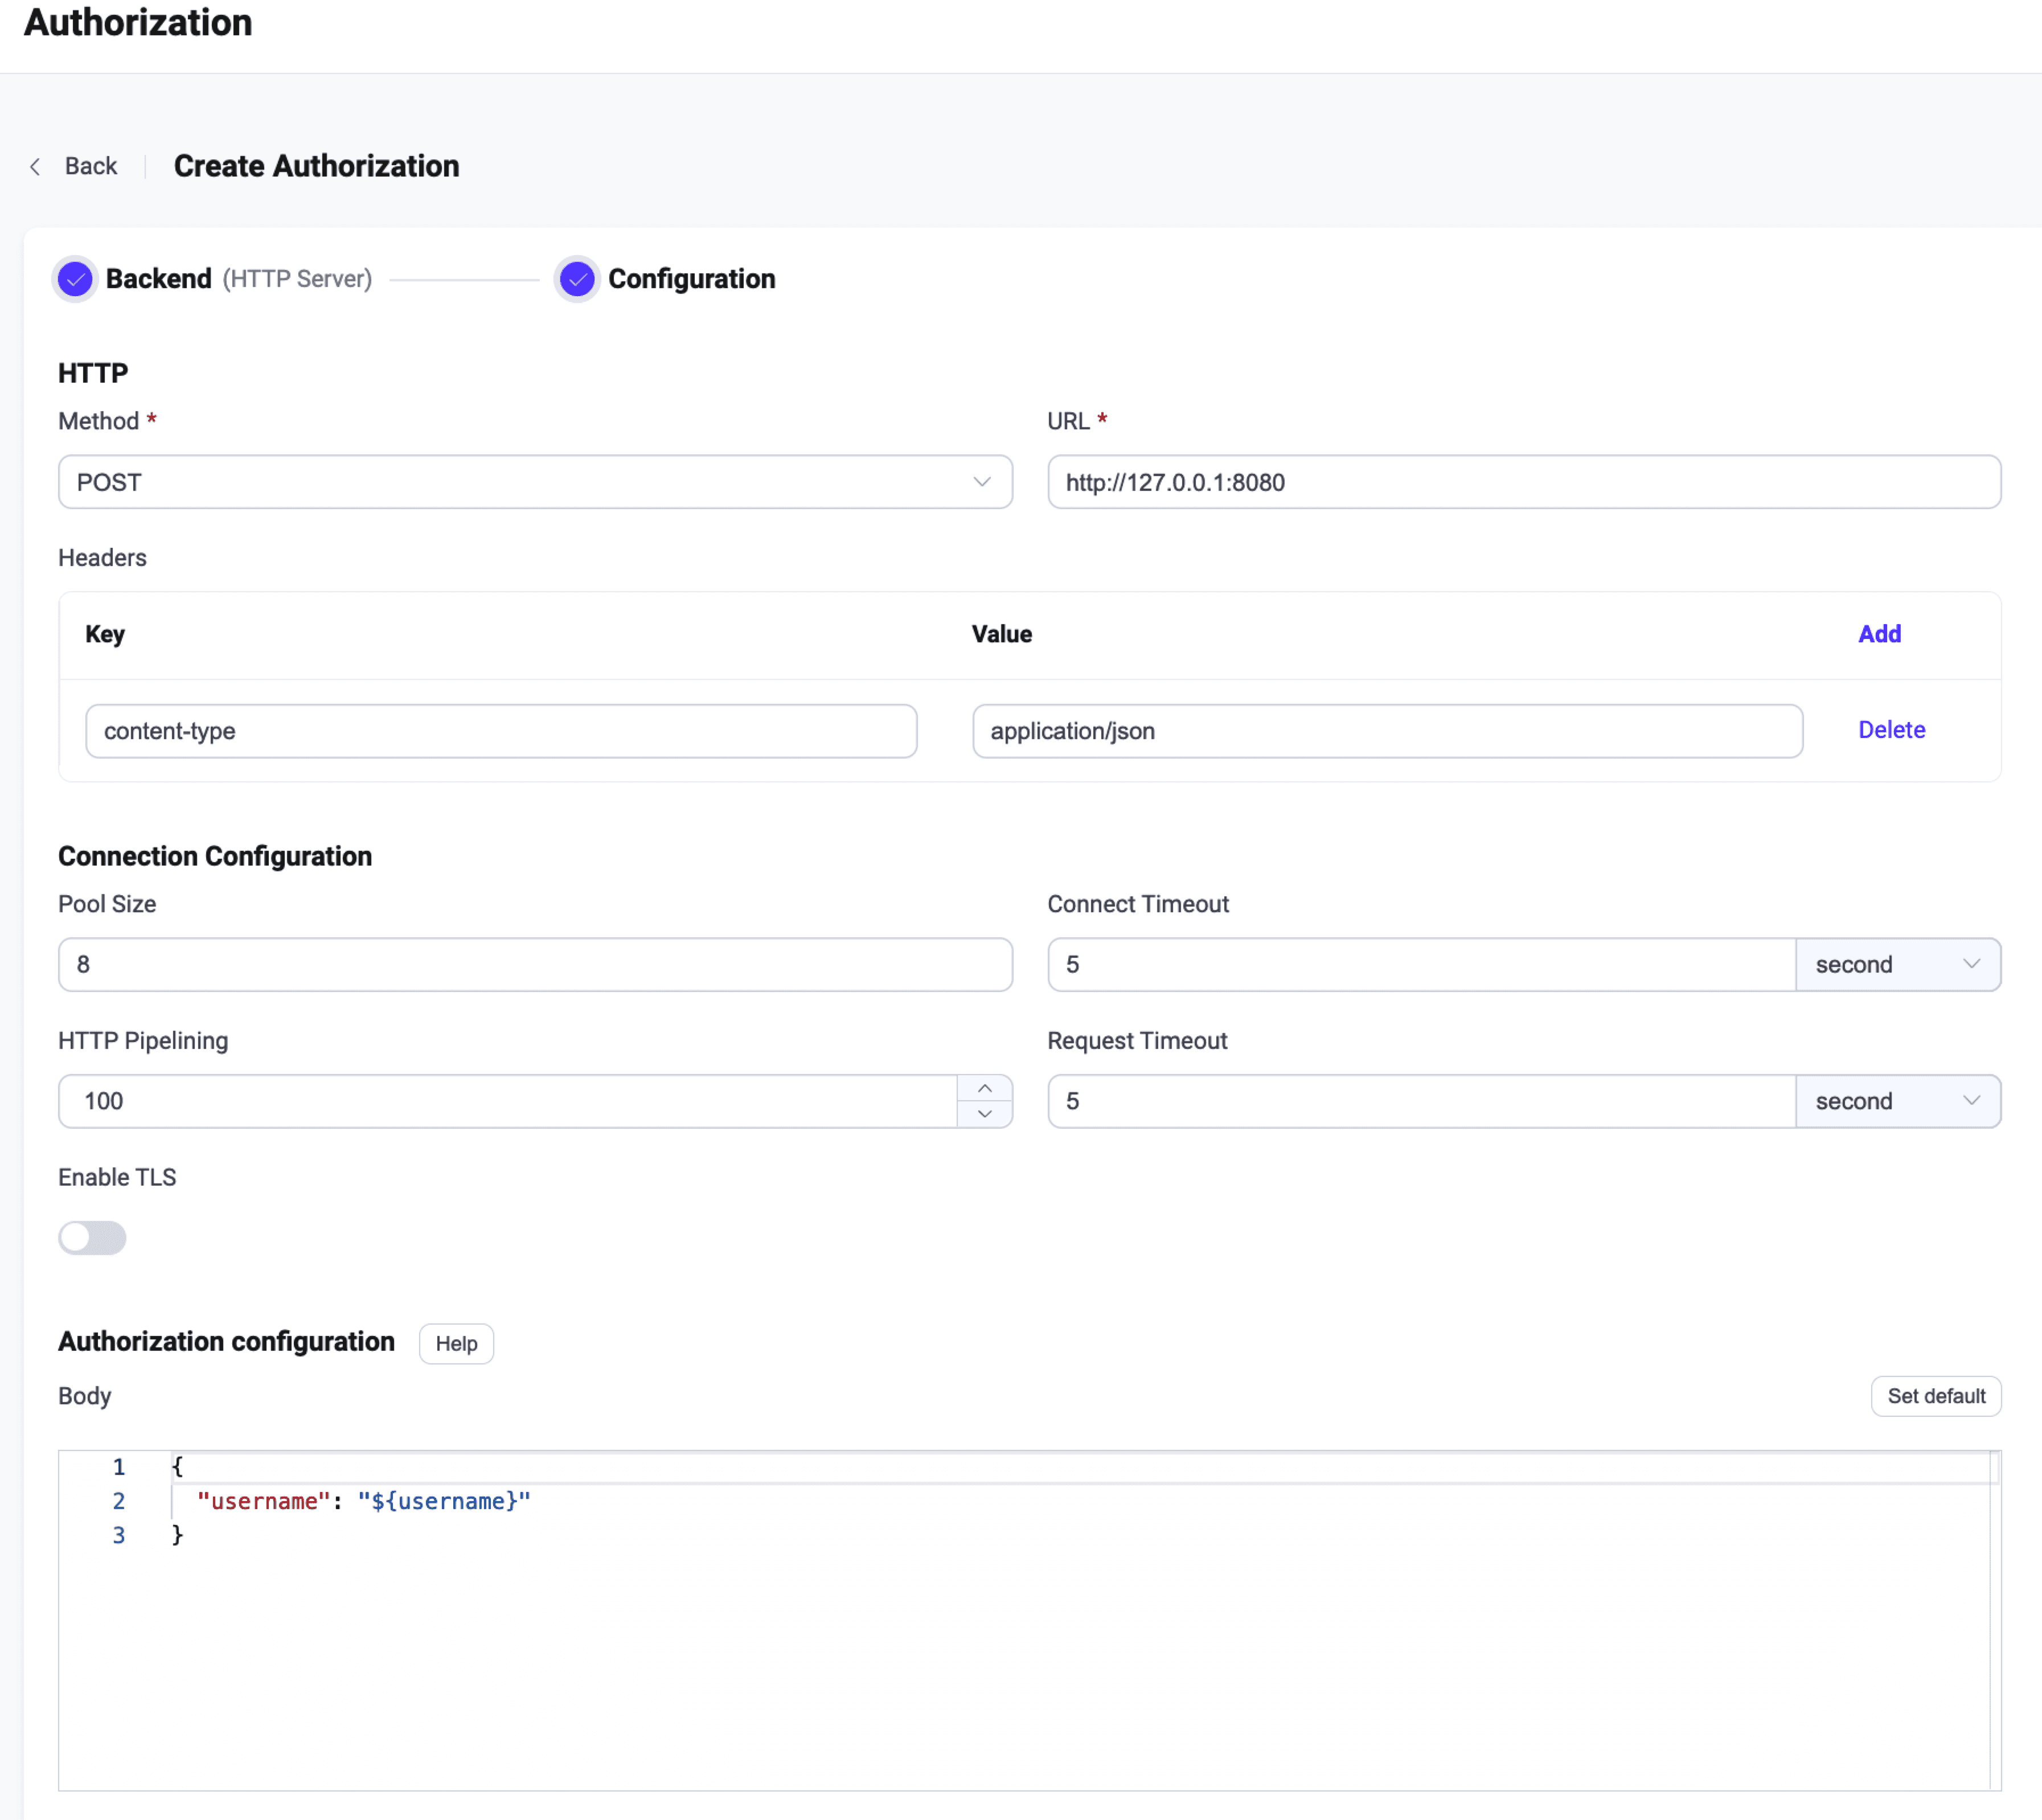Click the Help button
Image resolution: width=2042 pixels, height=1820 pixels.
point(456,1343)
